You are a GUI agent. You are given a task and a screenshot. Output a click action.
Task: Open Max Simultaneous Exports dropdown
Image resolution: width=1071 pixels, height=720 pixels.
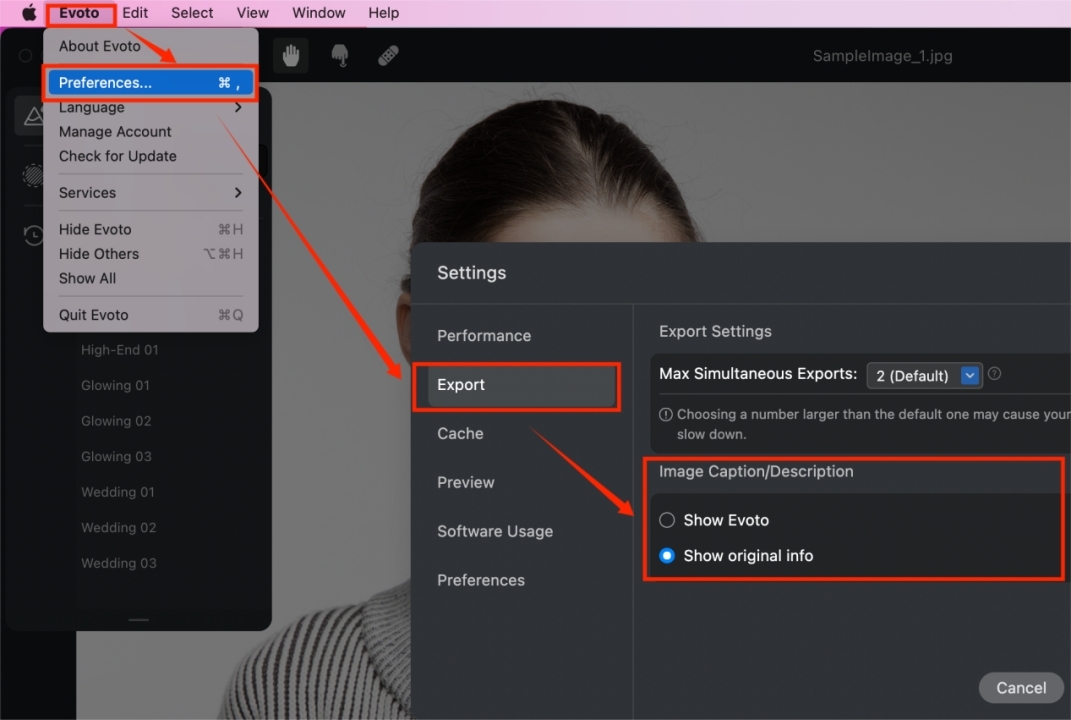(925, 375)
